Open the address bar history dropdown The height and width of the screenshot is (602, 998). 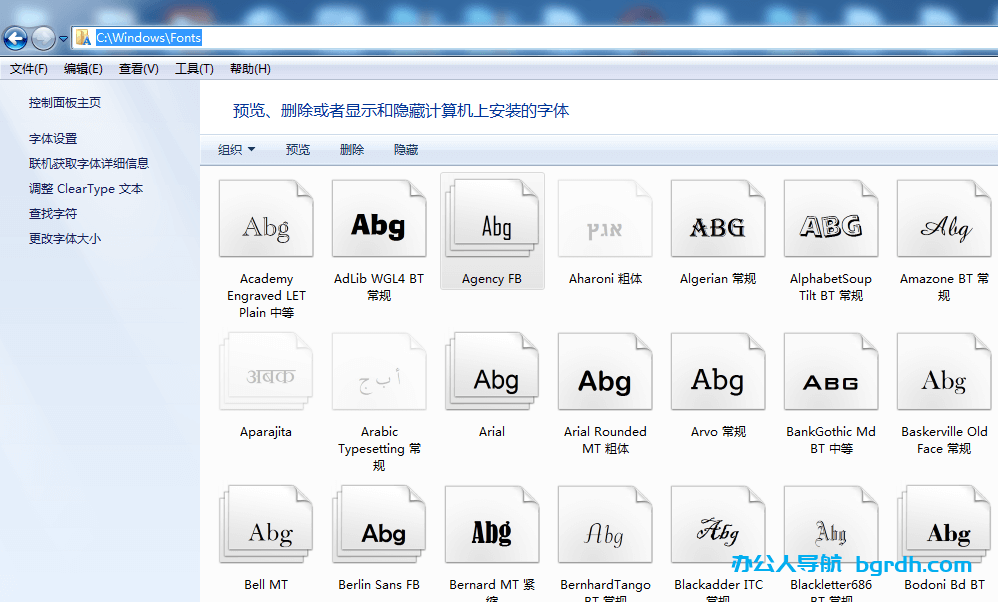pos(62,37)
